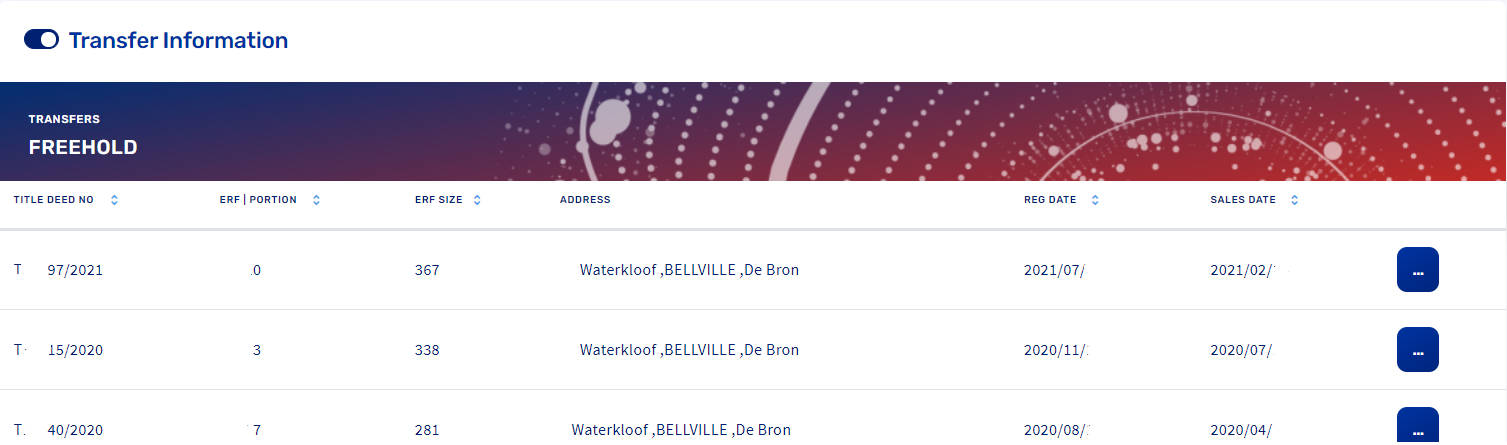Click the Sales Date column header
The image size is (1507, 445).
1243,200
